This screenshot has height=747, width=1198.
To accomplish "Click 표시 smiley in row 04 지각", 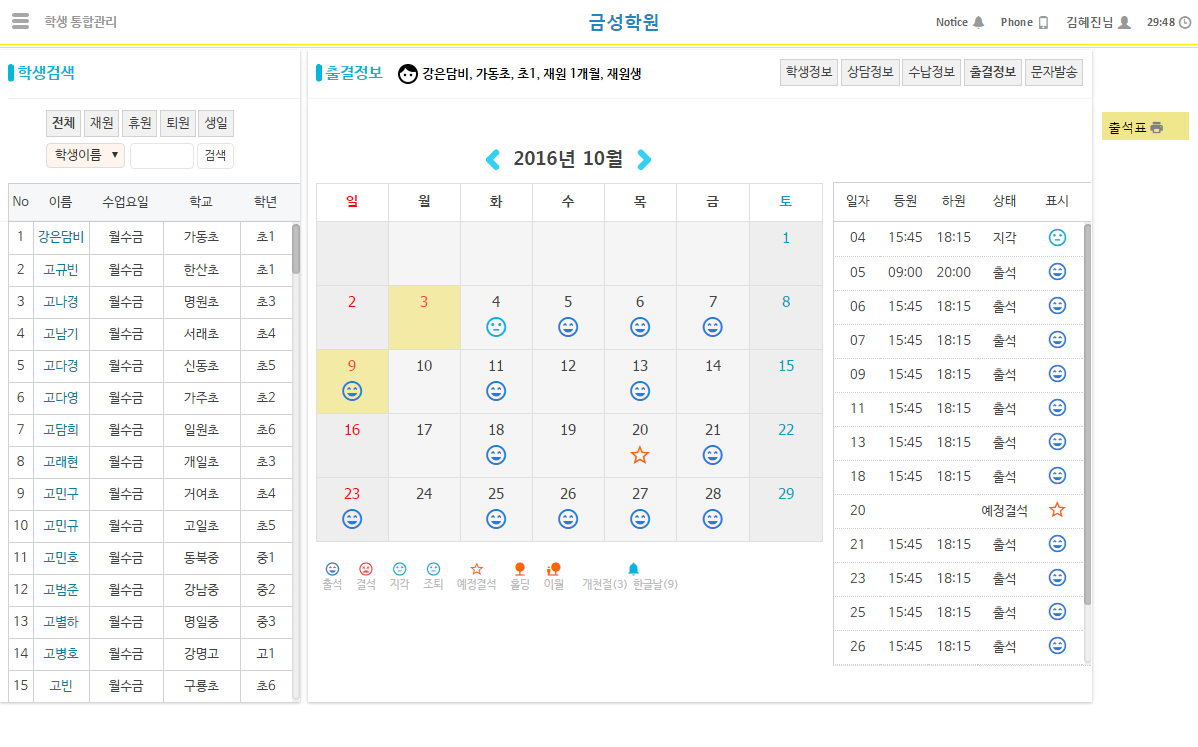I will 1057,238.
